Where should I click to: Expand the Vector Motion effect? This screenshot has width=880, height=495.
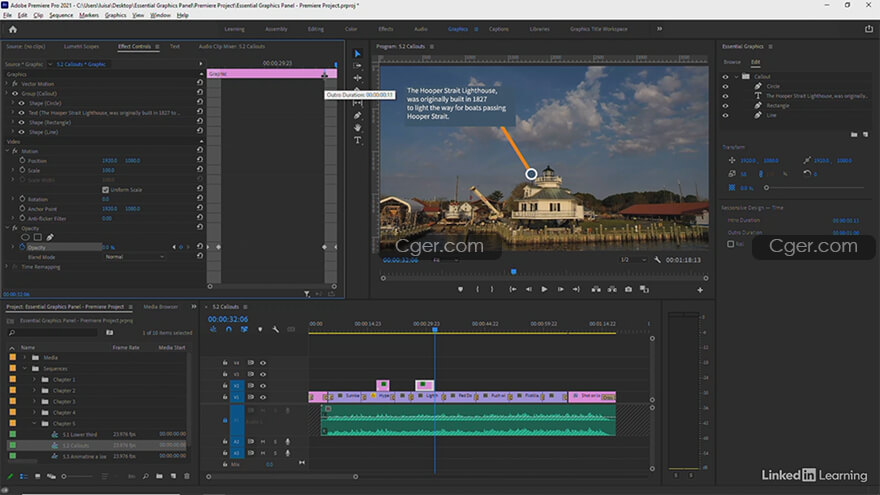tap(7, 84)
